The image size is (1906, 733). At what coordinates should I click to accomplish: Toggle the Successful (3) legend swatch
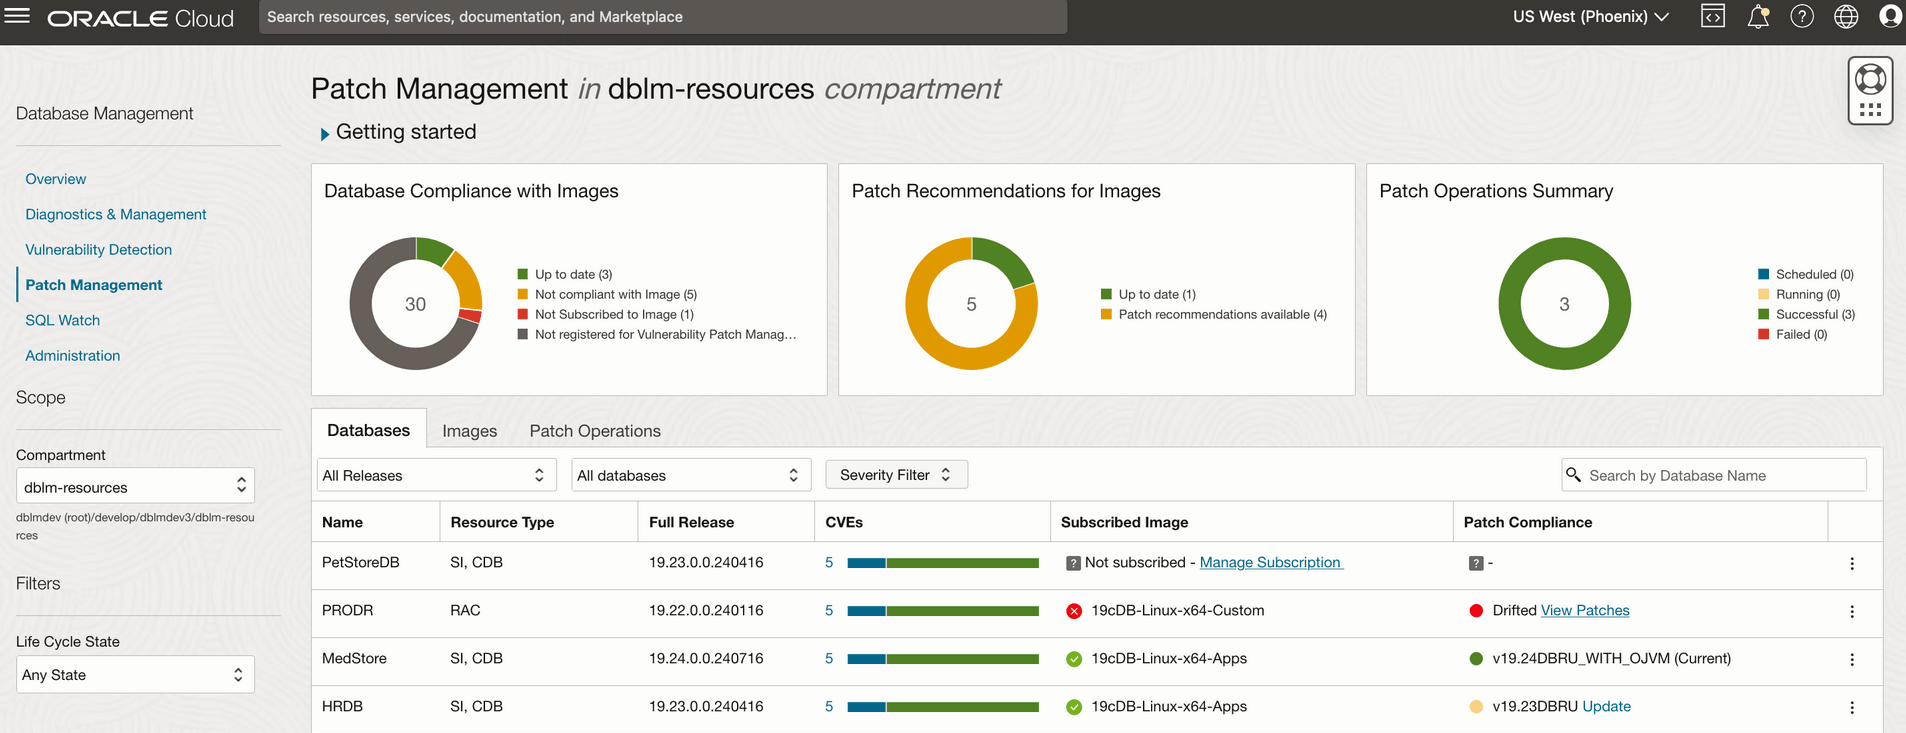click(x=1764, y=314)
